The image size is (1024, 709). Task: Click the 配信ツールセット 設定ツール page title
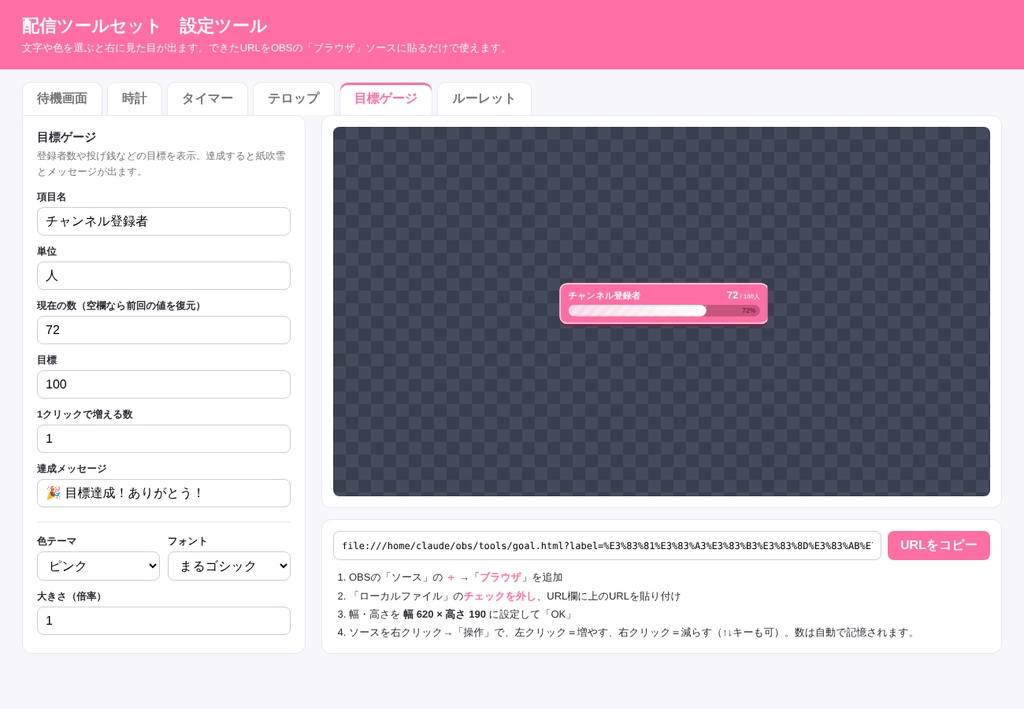(x=144, y=26)
